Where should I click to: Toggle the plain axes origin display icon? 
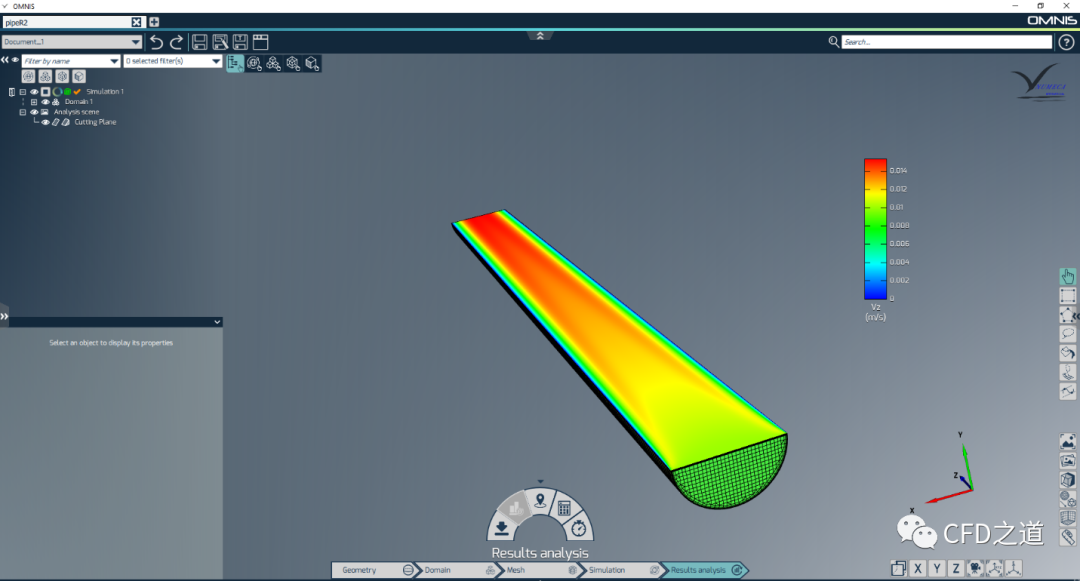[1013, 568]
